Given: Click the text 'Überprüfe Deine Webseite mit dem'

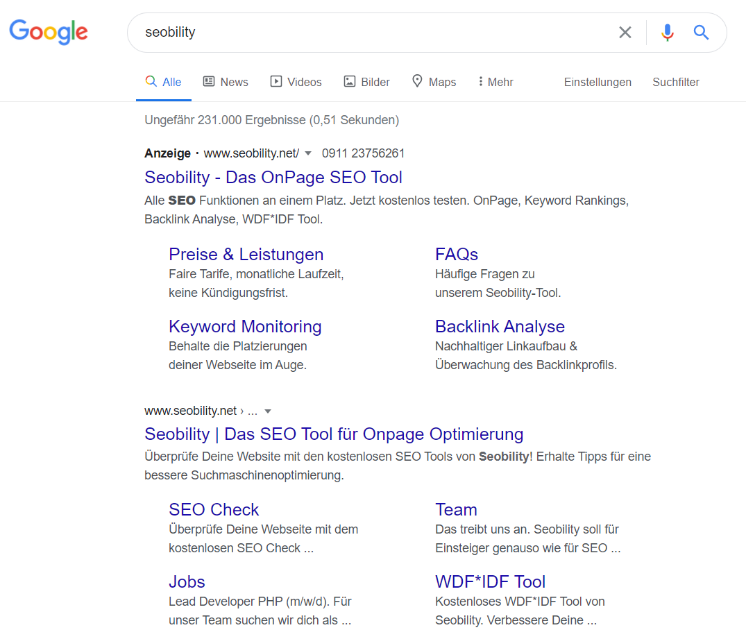Looking at the screenshot, I should click(264, 530).
